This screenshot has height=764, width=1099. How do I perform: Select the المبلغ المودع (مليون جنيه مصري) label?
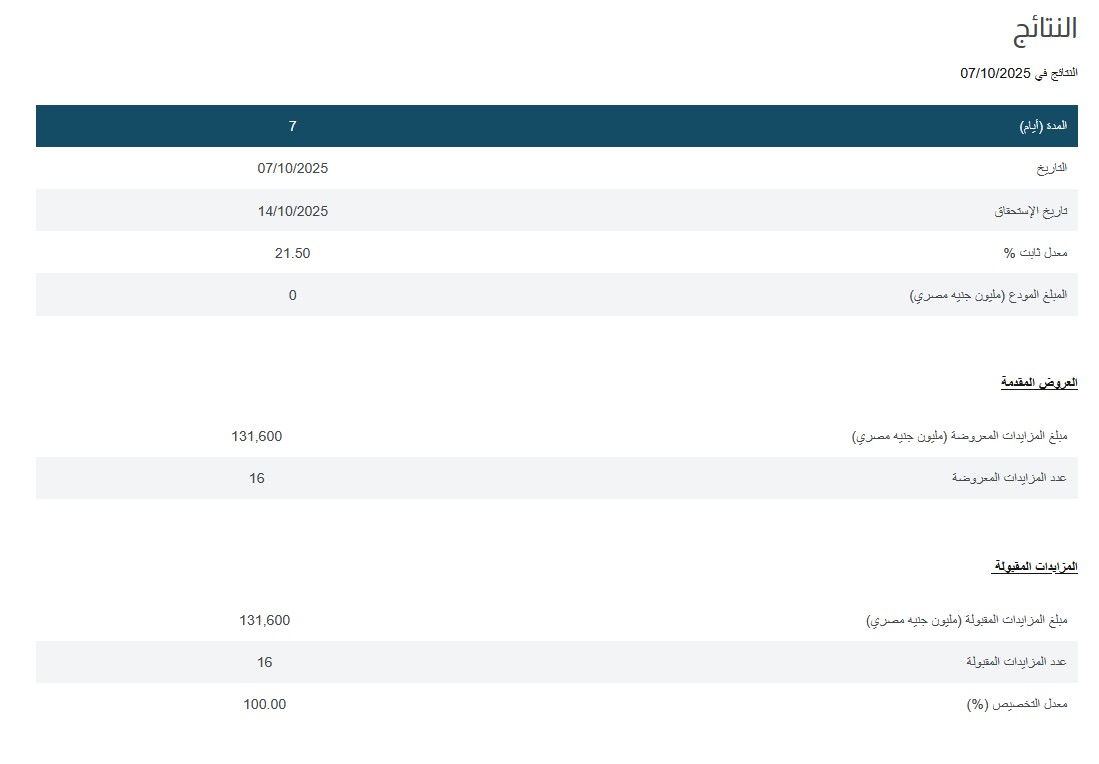(x=988, y=295)
